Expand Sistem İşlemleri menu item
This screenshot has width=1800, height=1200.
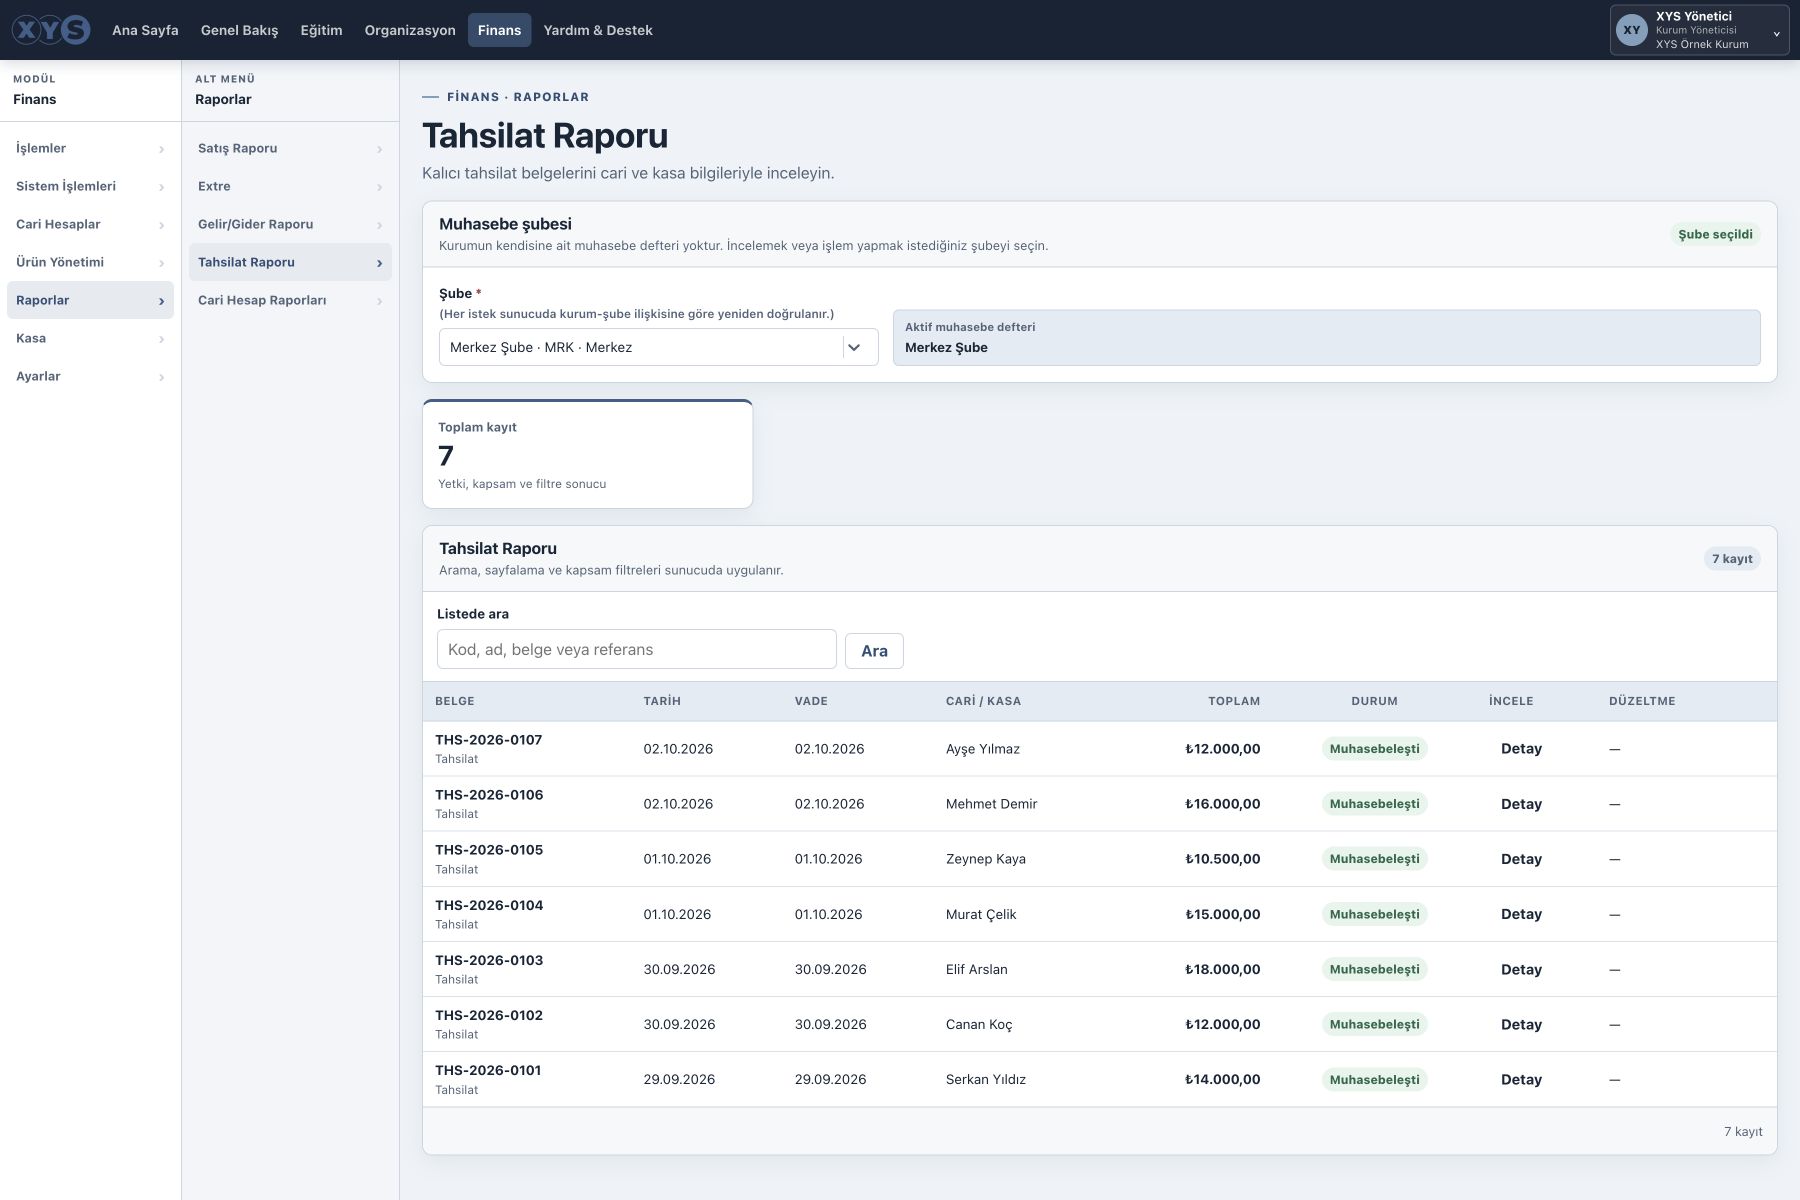[x=90, y=186]
